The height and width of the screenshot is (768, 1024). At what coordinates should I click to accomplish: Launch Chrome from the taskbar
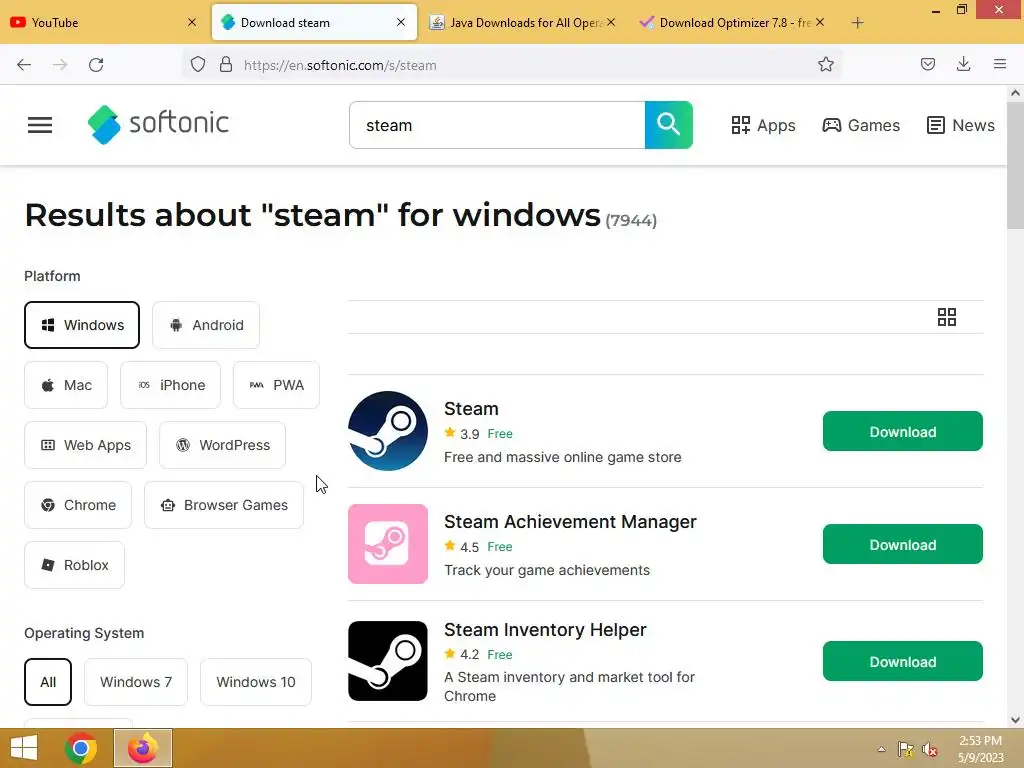[x=81, y=748]
